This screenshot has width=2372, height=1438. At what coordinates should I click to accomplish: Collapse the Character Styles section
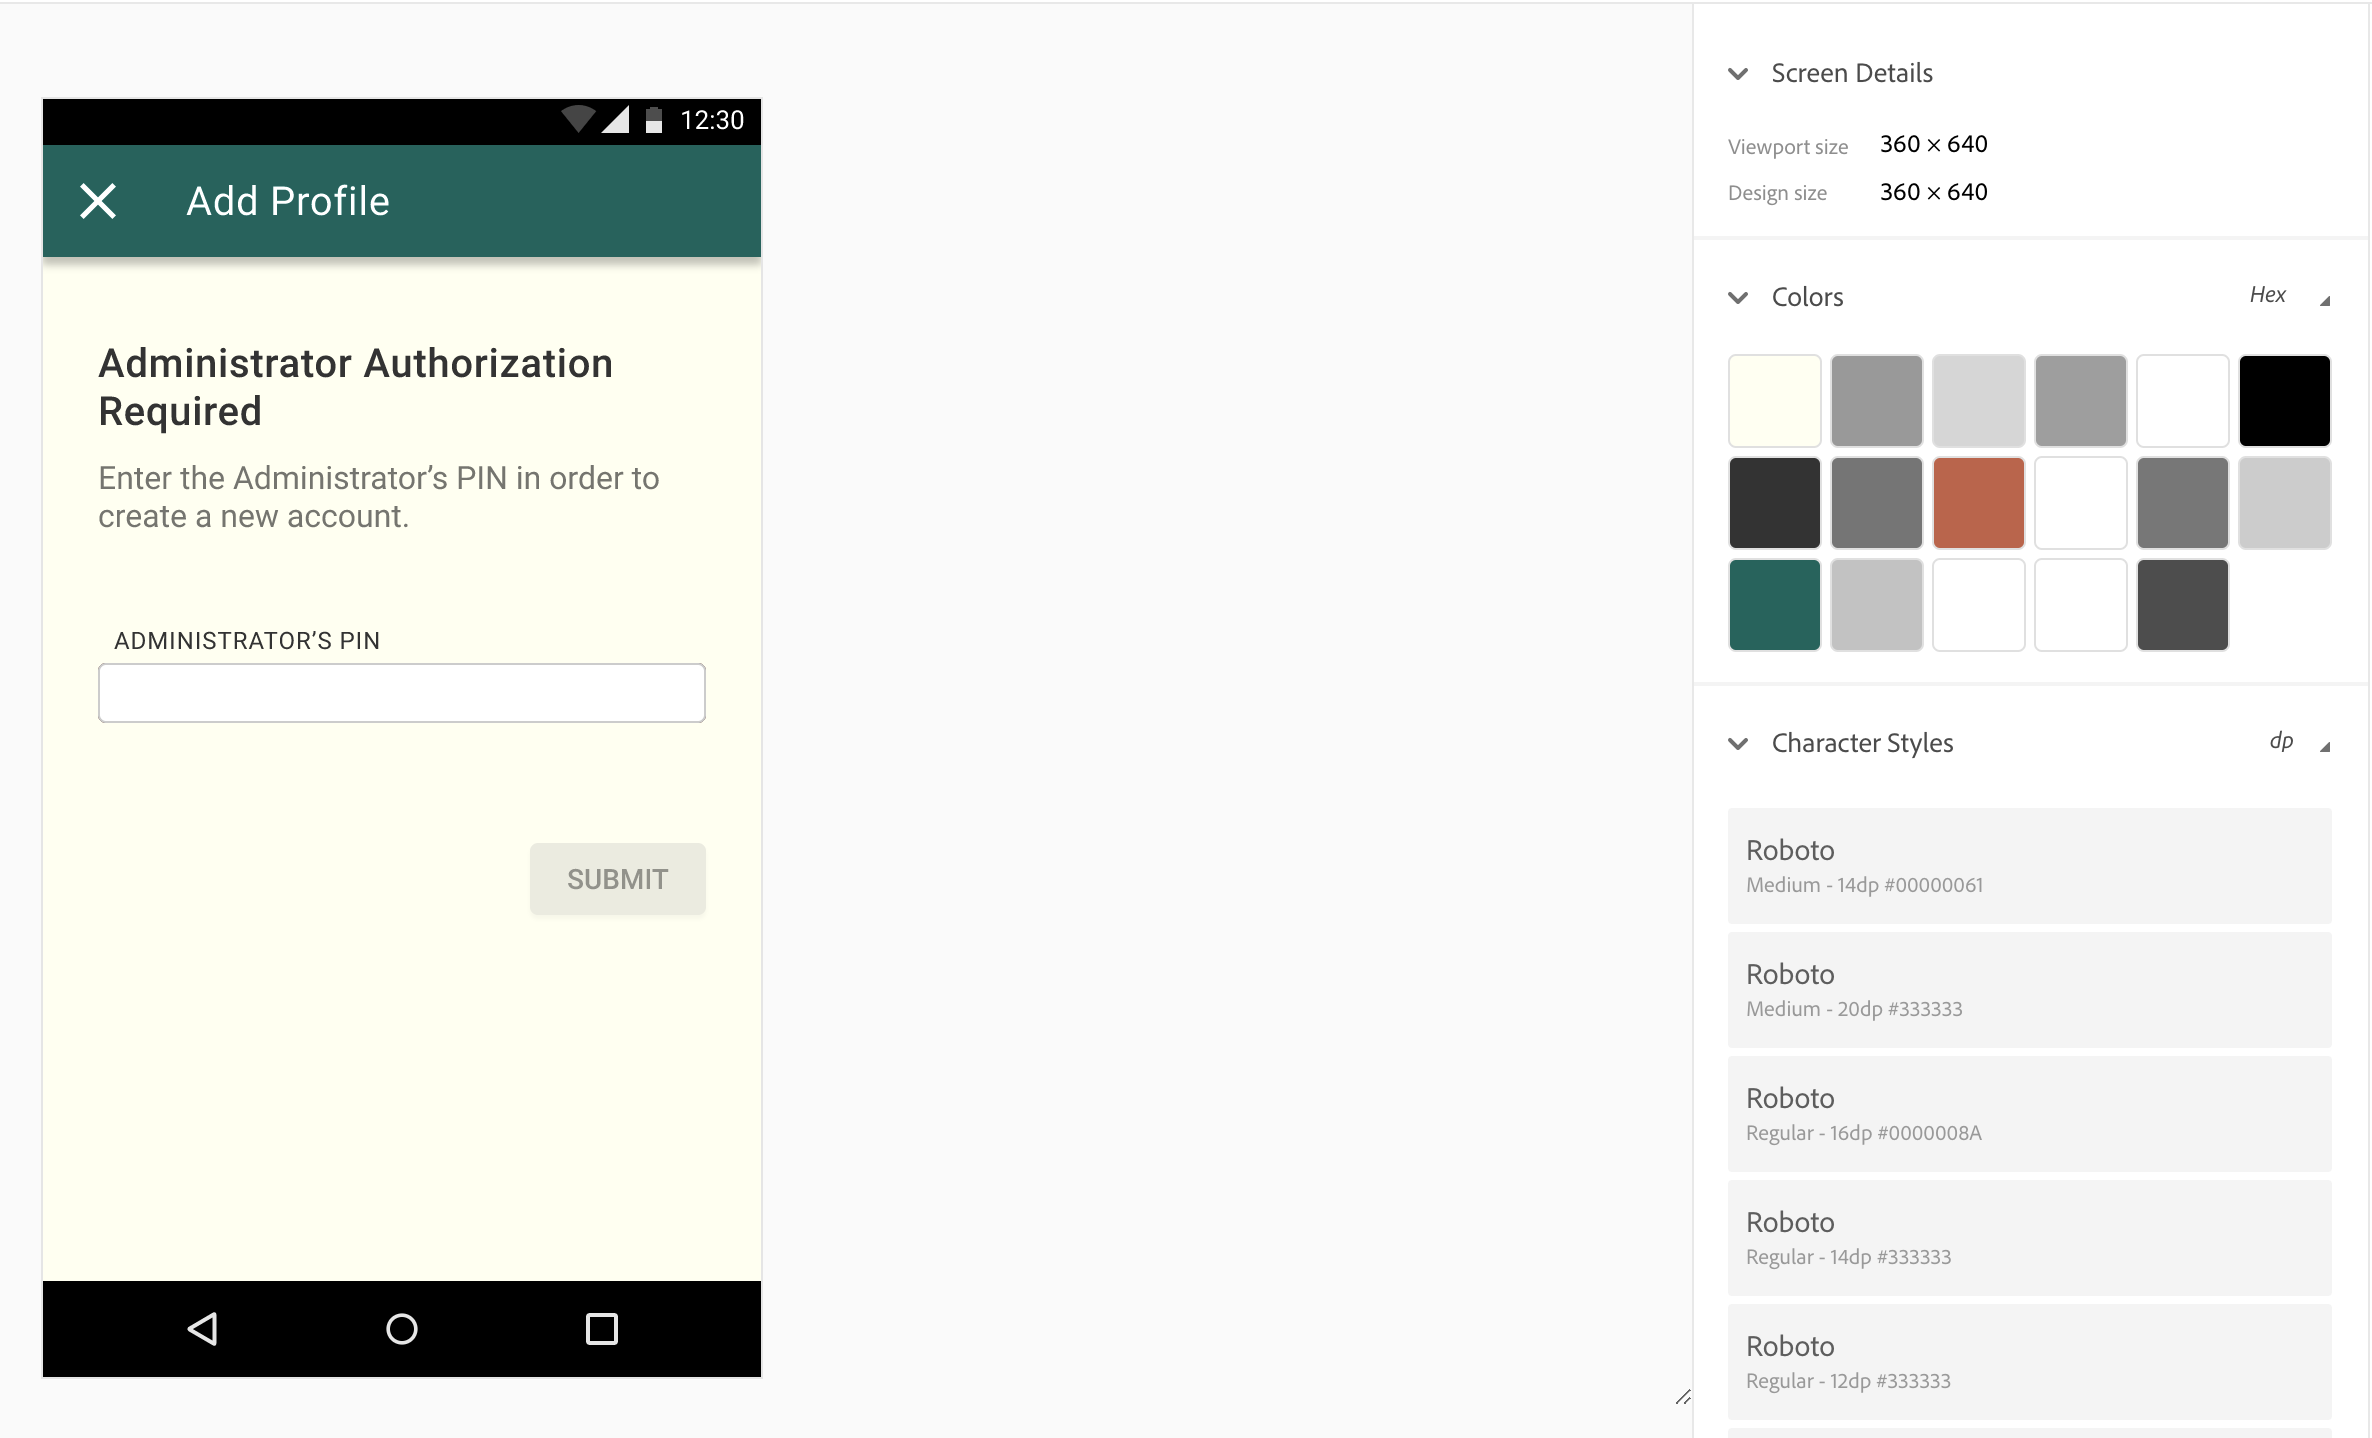(1738, 744)
